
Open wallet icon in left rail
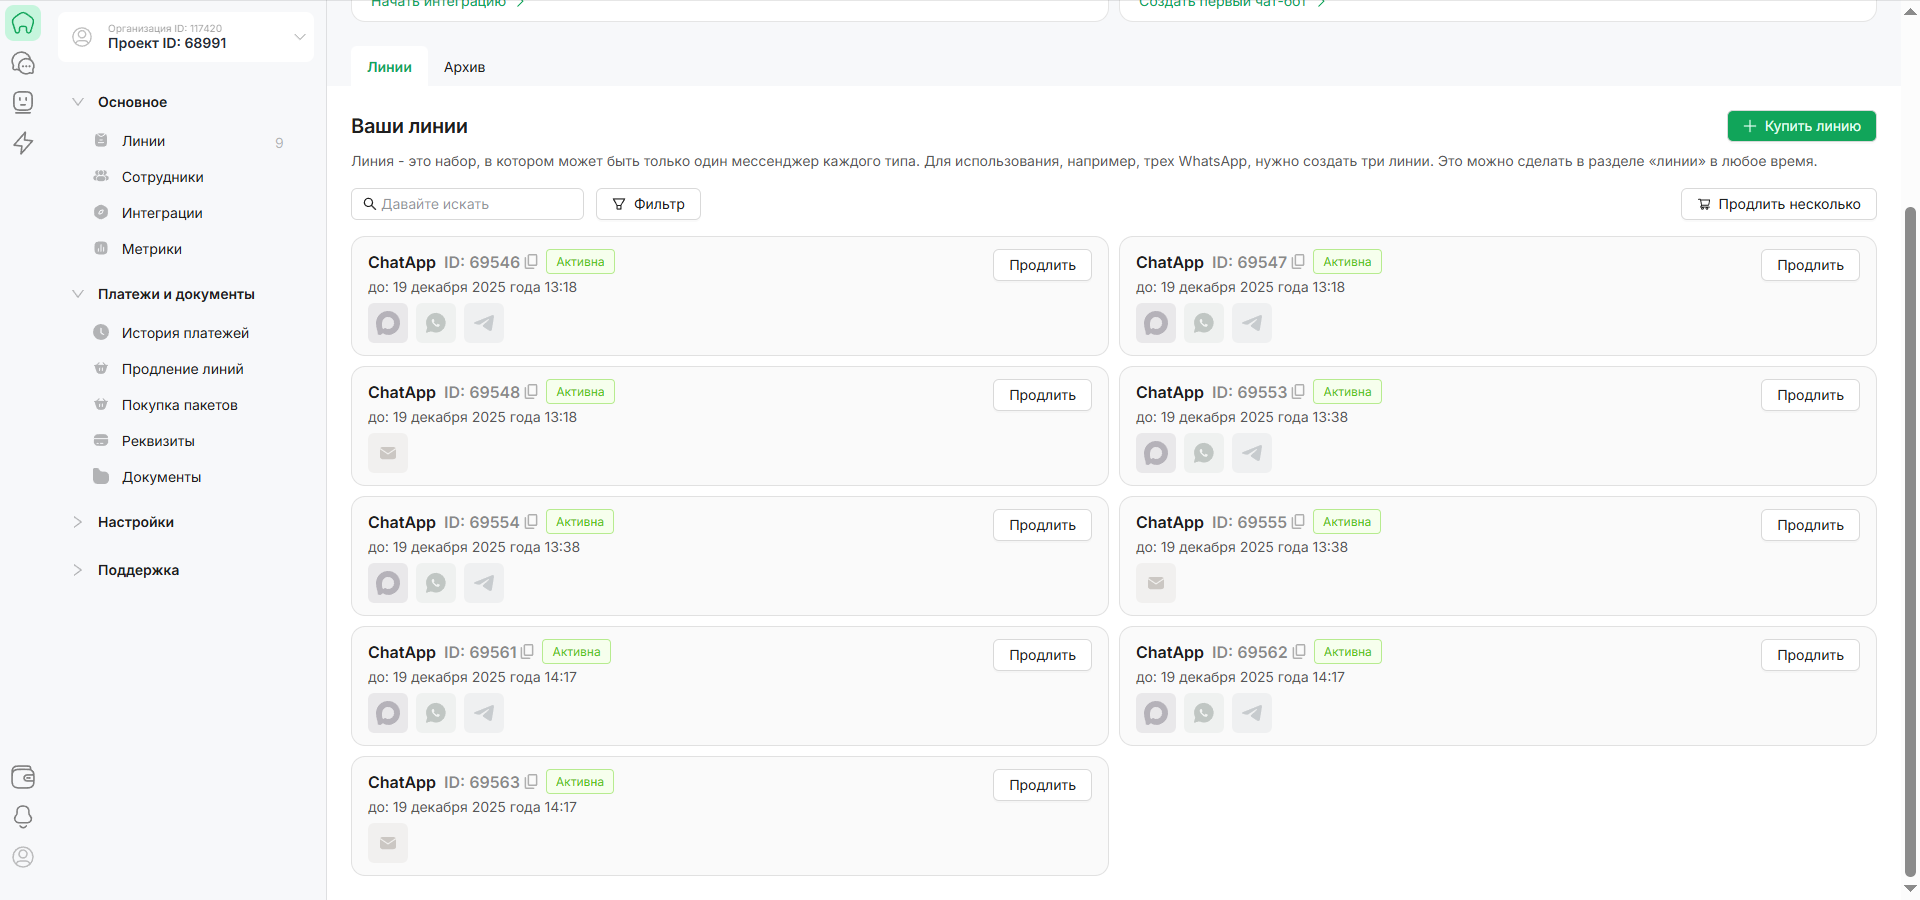point(23,777)
